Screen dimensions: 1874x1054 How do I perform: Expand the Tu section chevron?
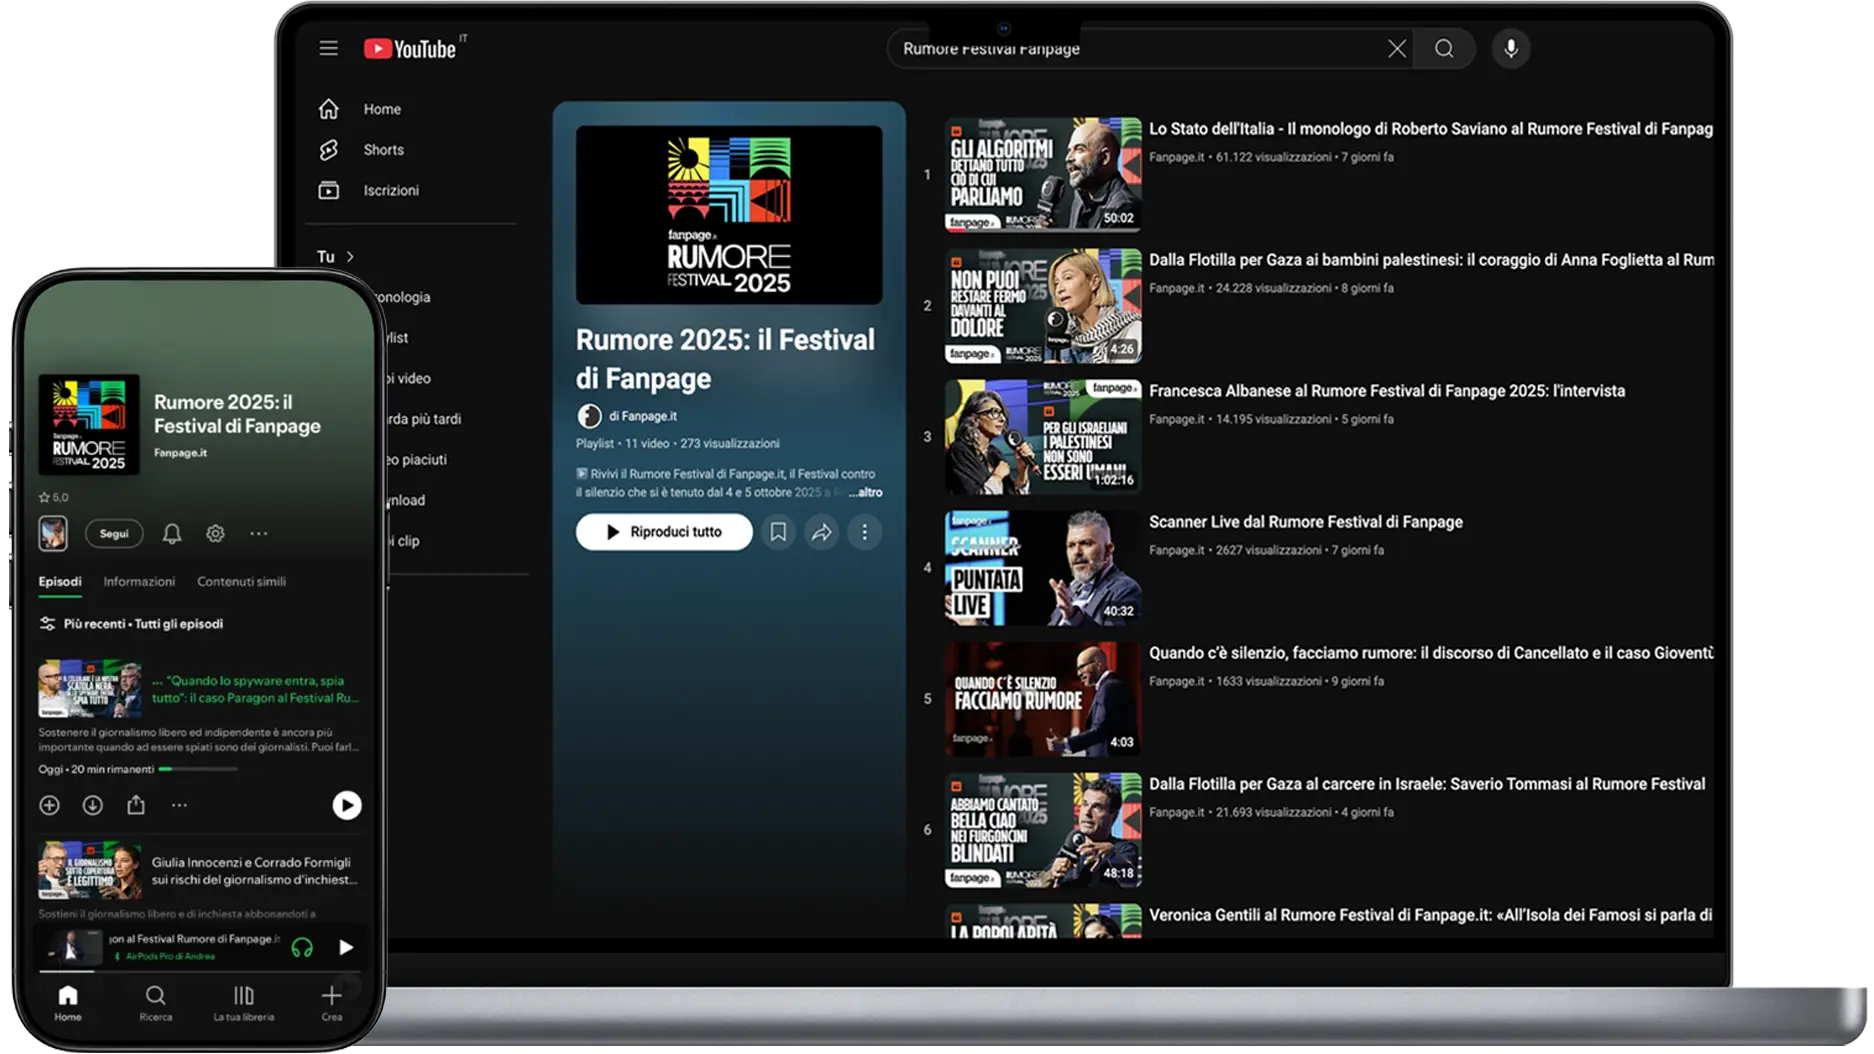[x=350, y=257]
